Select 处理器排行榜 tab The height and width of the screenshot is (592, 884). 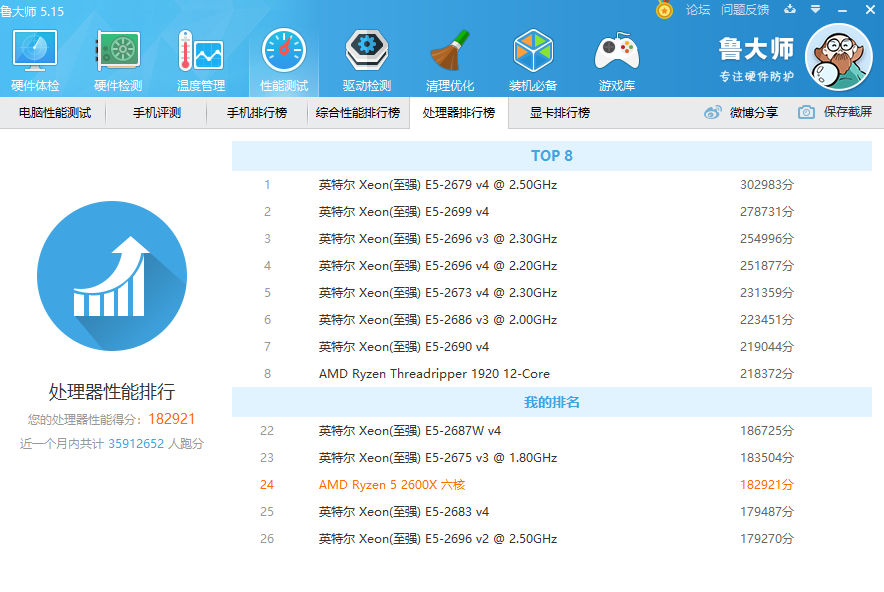click(459, 113)
